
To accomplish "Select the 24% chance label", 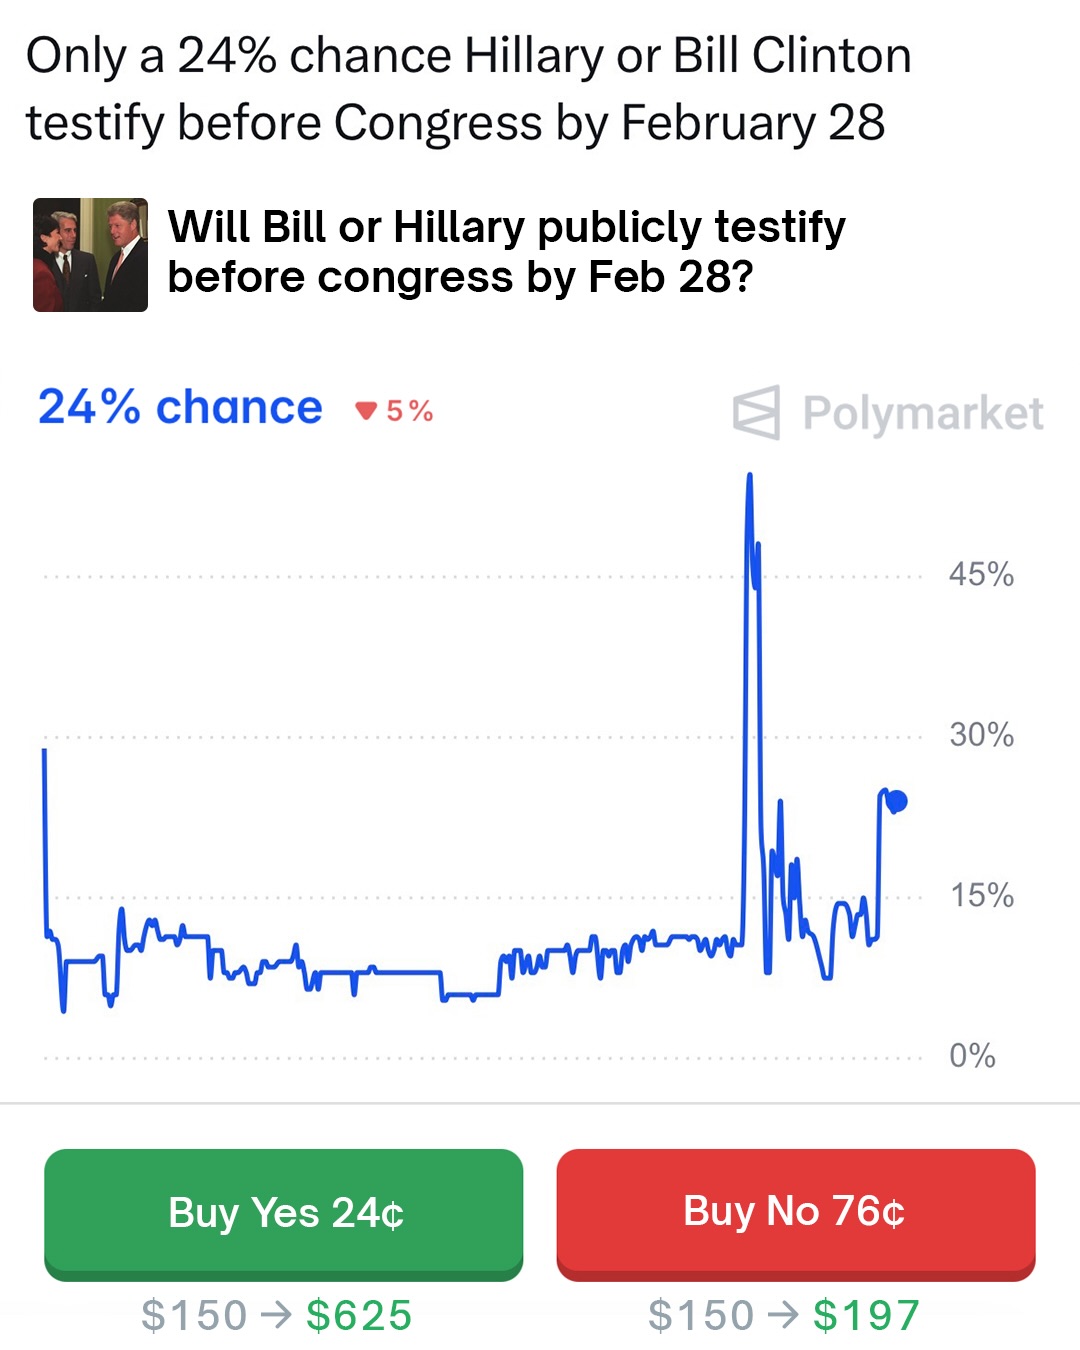I will [180, 407].
